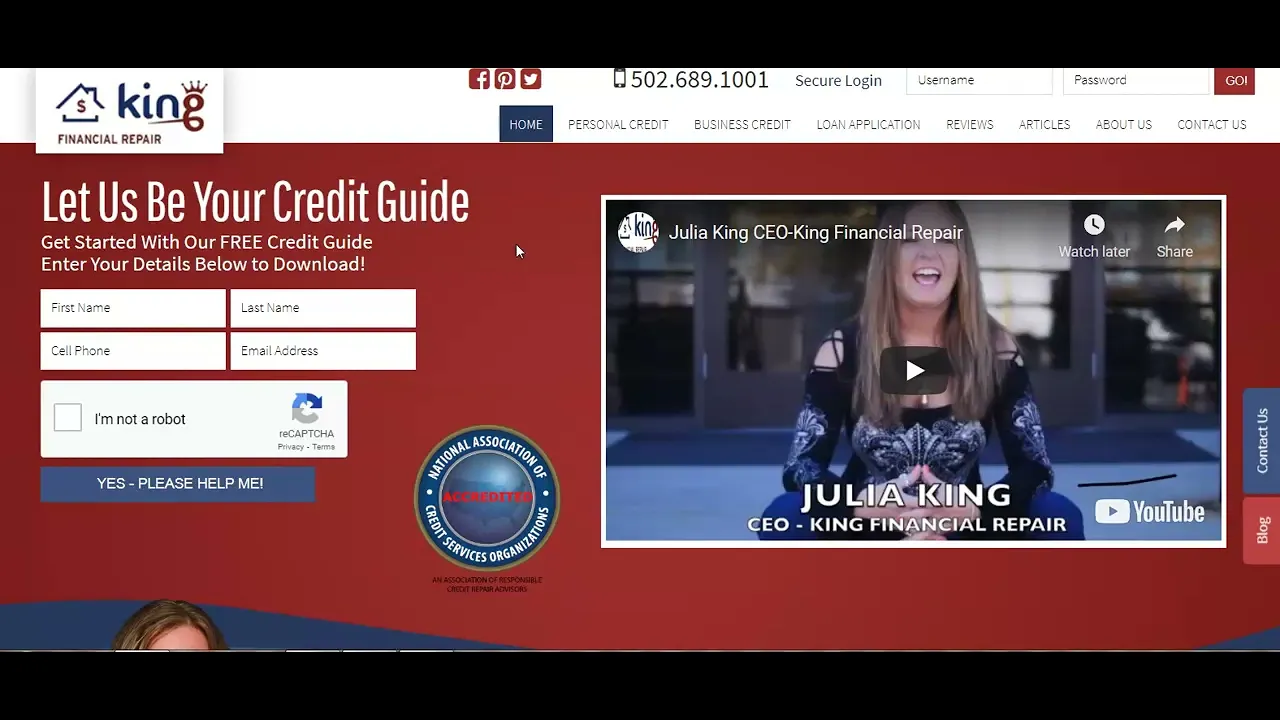Click the phone icon beside 502.689.1001

(x=620, y=78)
